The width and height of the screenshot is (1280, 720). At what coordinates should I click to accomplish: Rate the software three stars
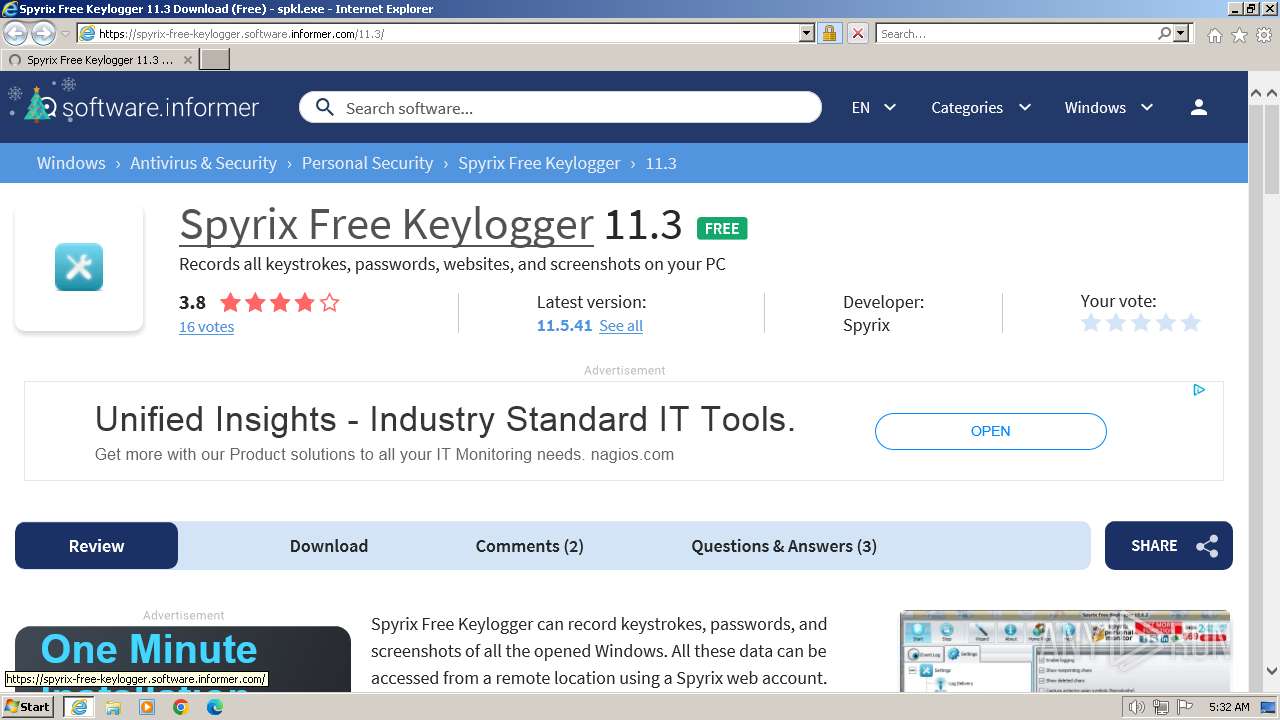pos(1141,323)
